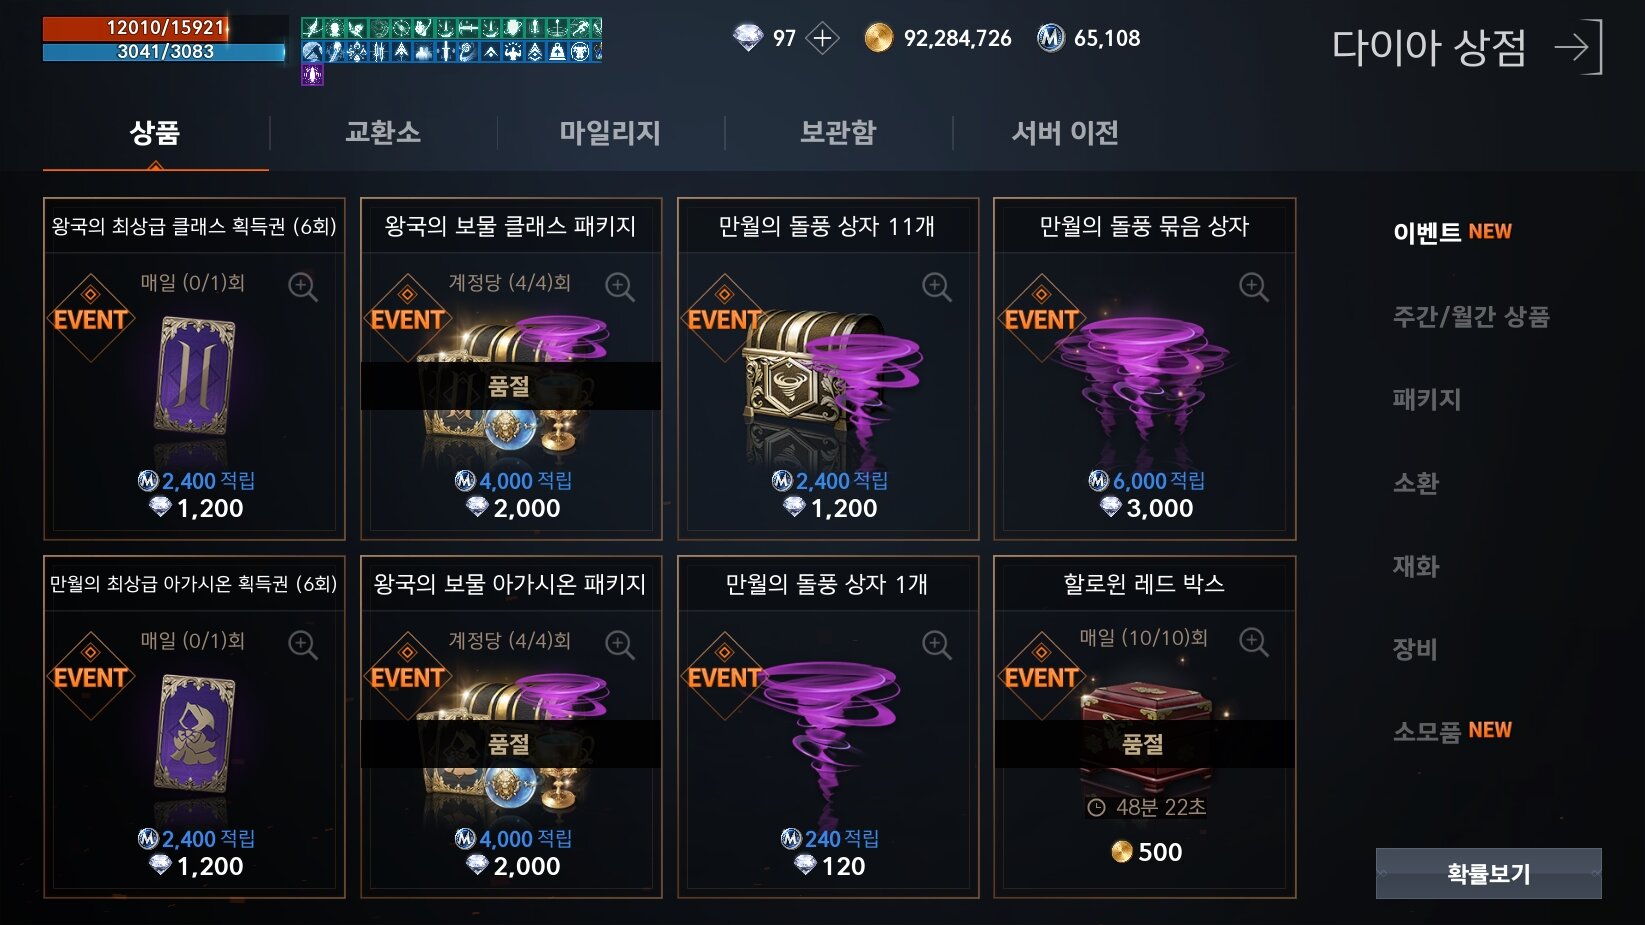The height and width of the screenshot is (925, 1645).
Task: Open the 주간/월간 상품 category
Action: coord(1471,317)
